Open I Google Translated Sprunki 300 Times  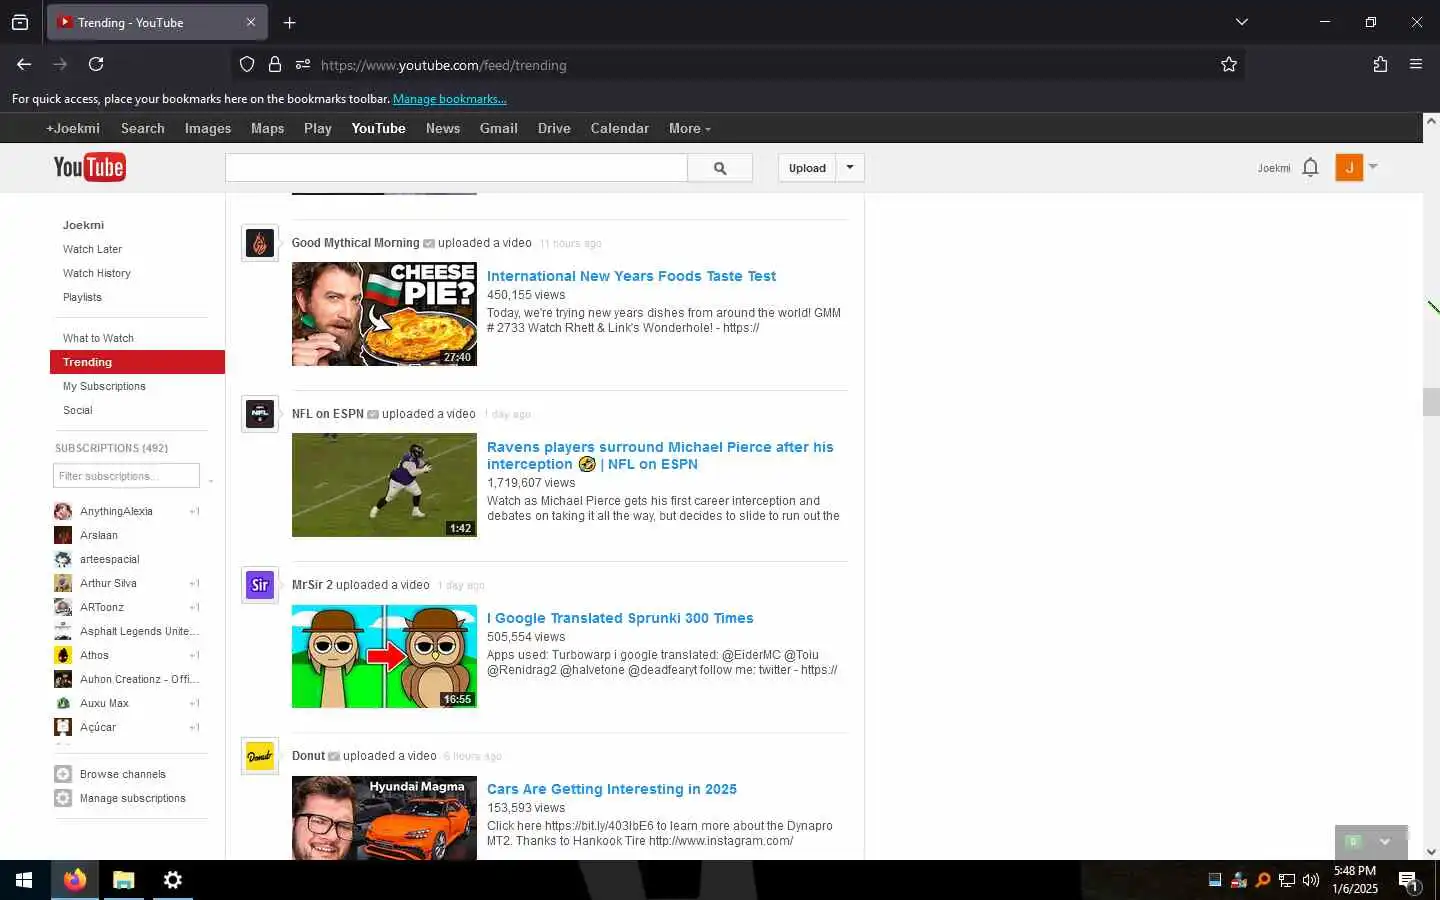[x=620, y=618]
